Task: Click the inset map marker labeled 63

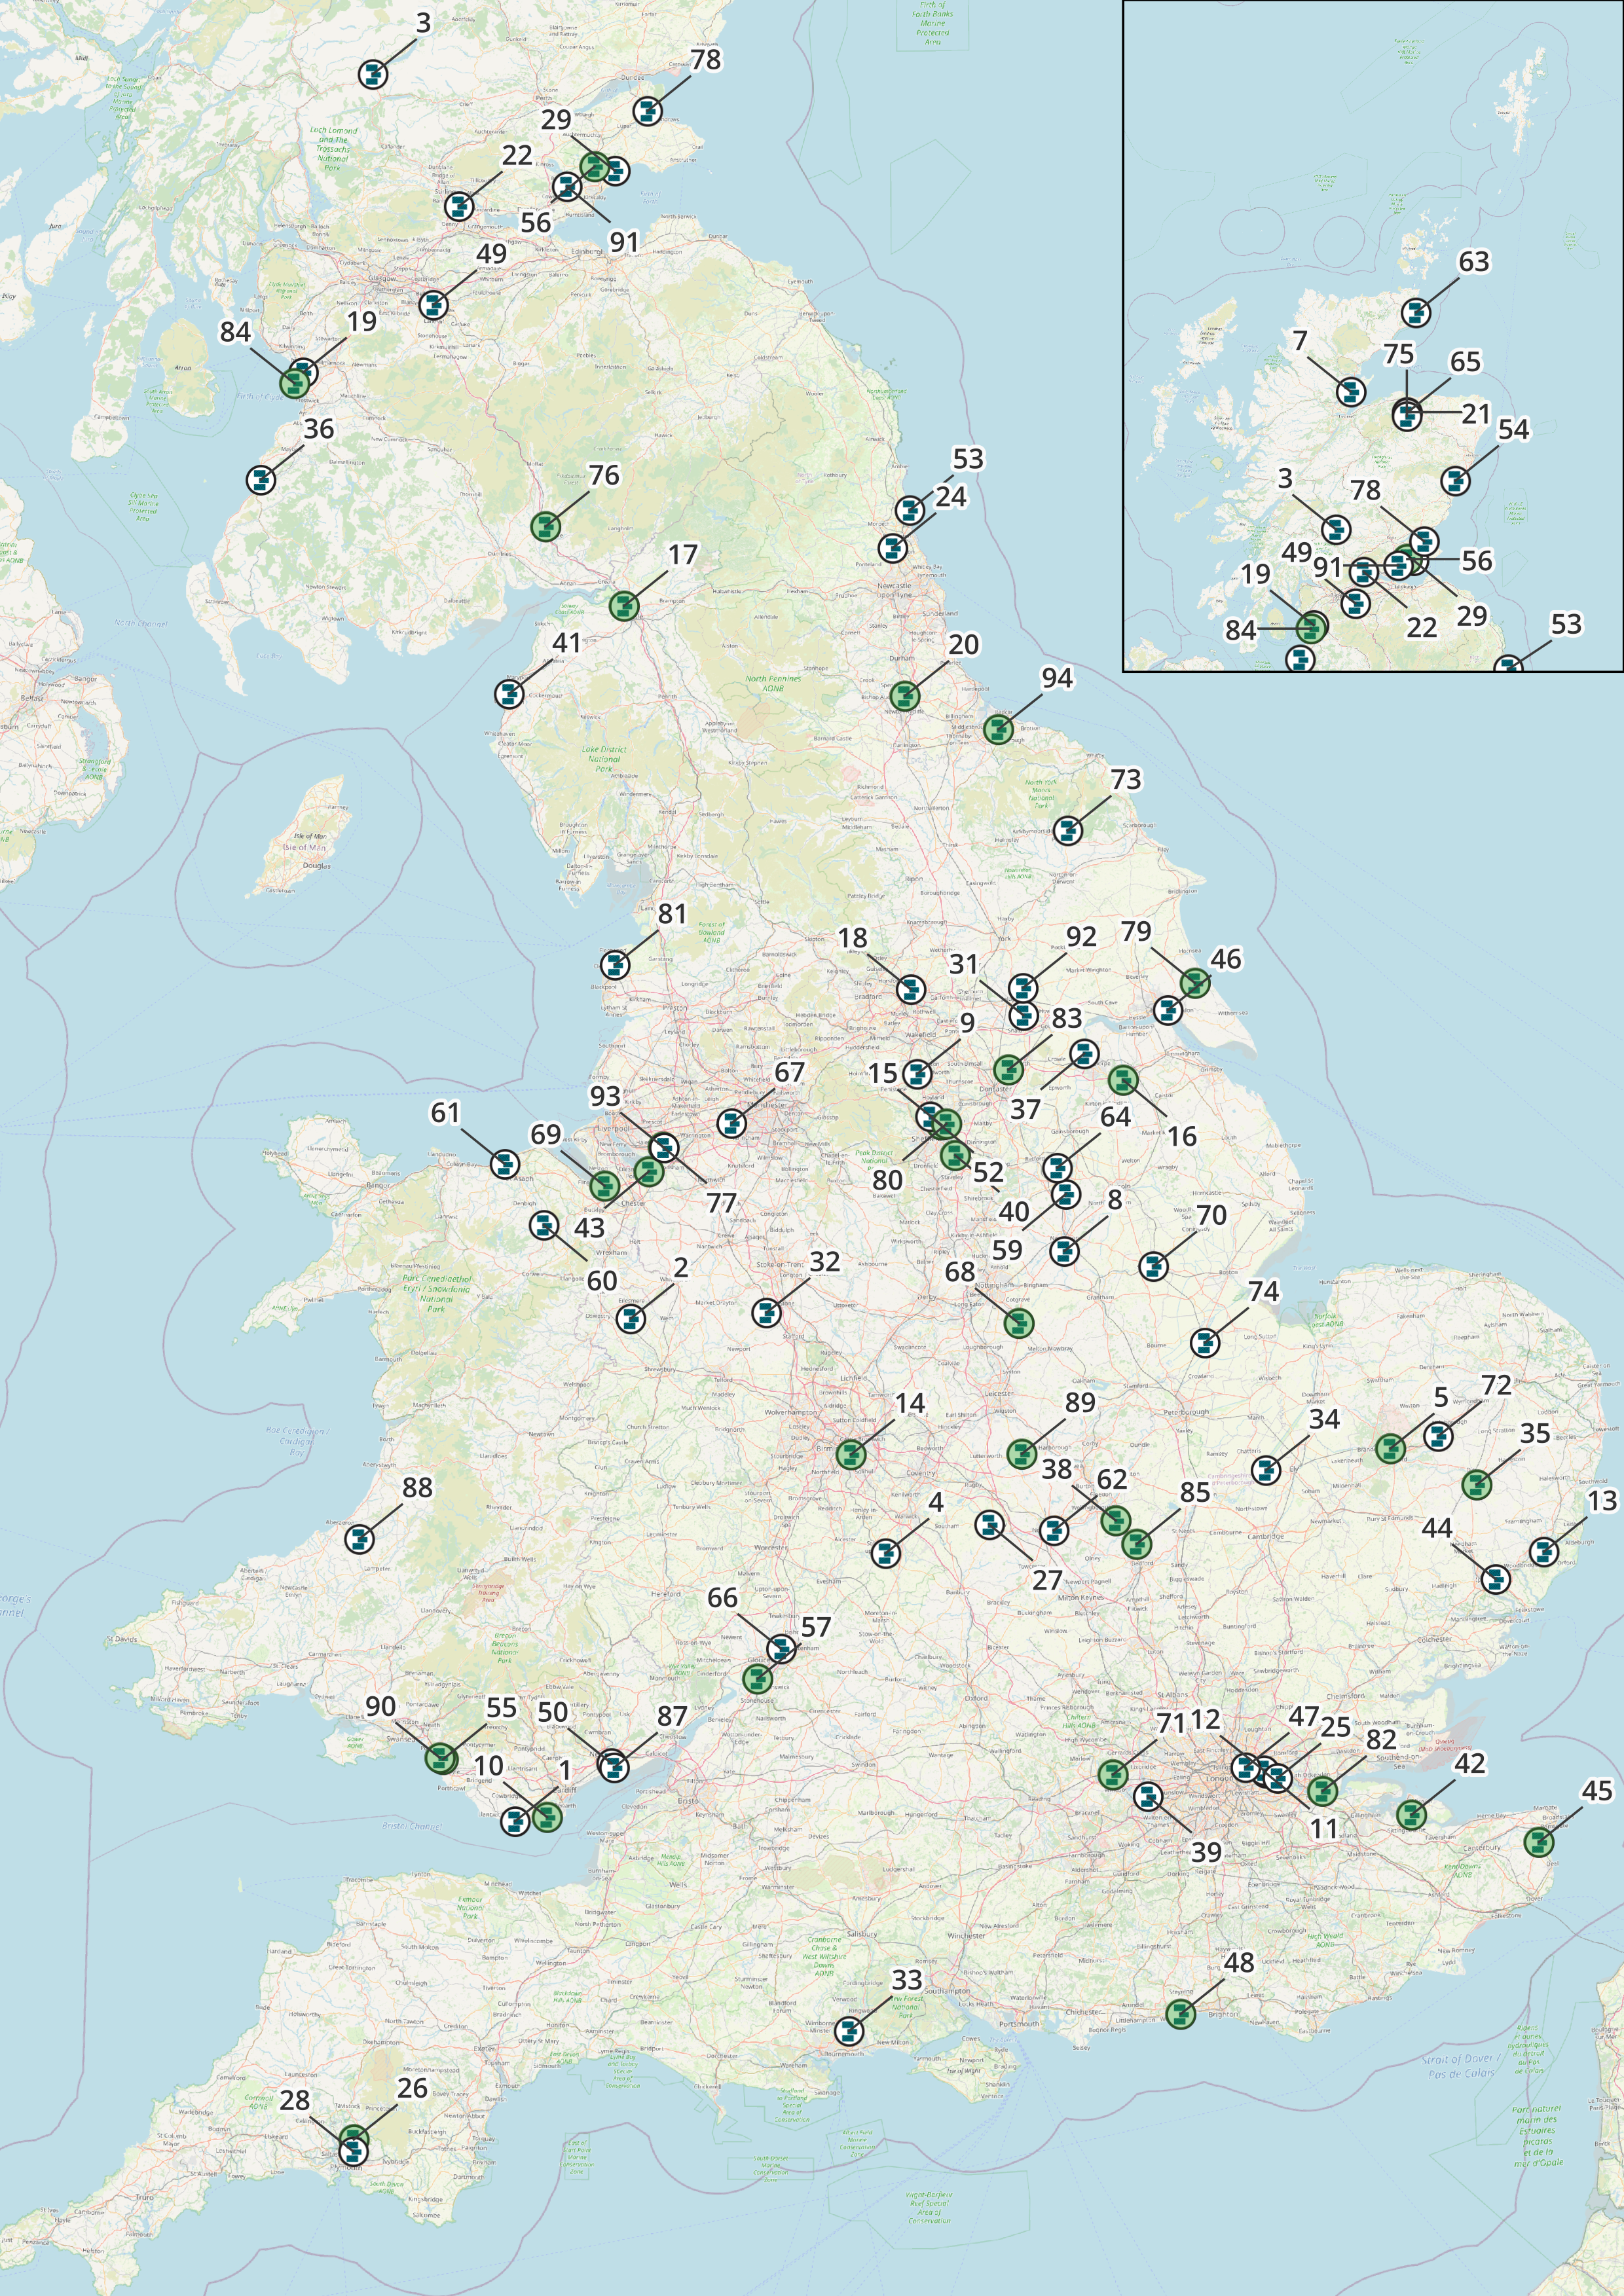Action: click(x=1415, y=313)
